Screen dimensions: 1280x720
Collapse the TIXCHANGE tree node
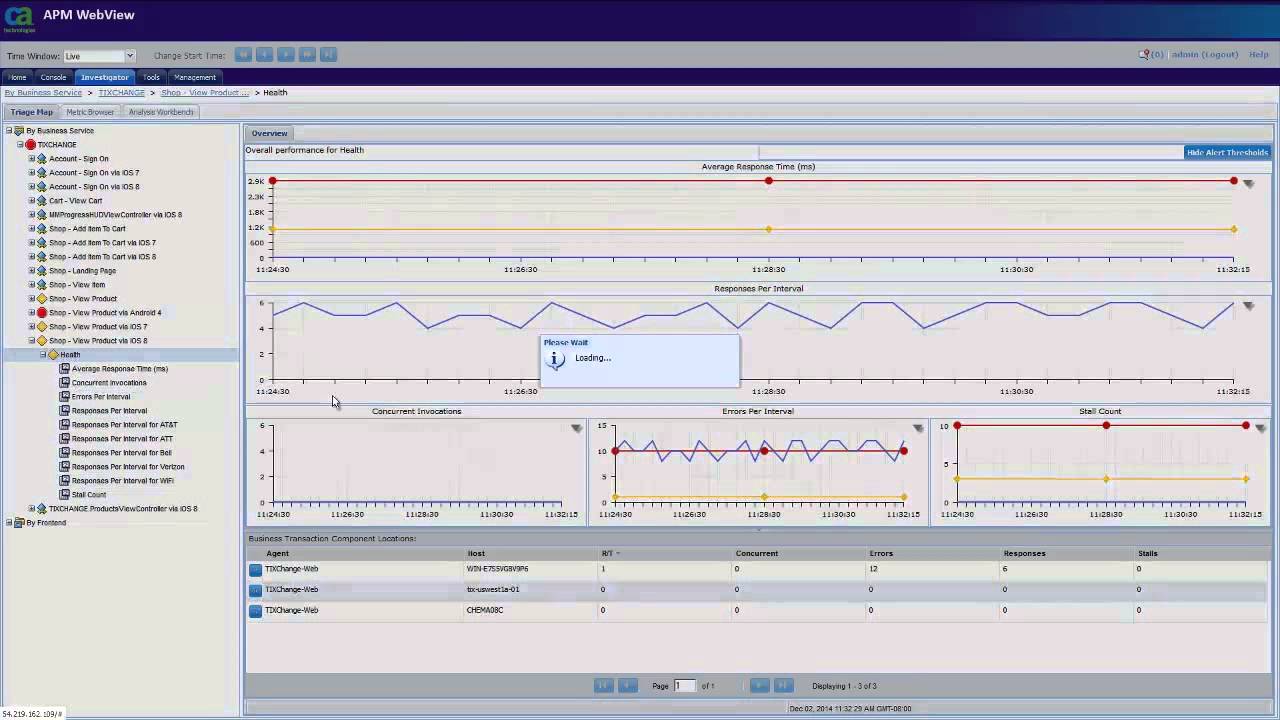pos(20,145)
